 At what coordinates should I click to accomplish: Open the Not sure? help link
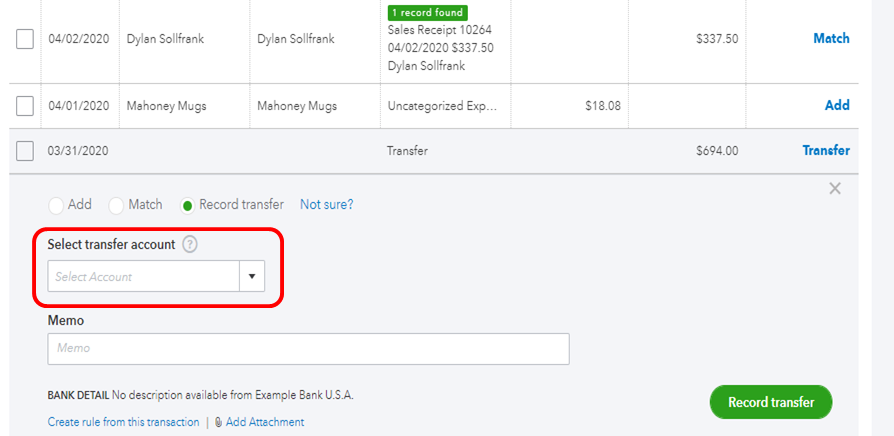pyautogui.click(x=326, y=205)
